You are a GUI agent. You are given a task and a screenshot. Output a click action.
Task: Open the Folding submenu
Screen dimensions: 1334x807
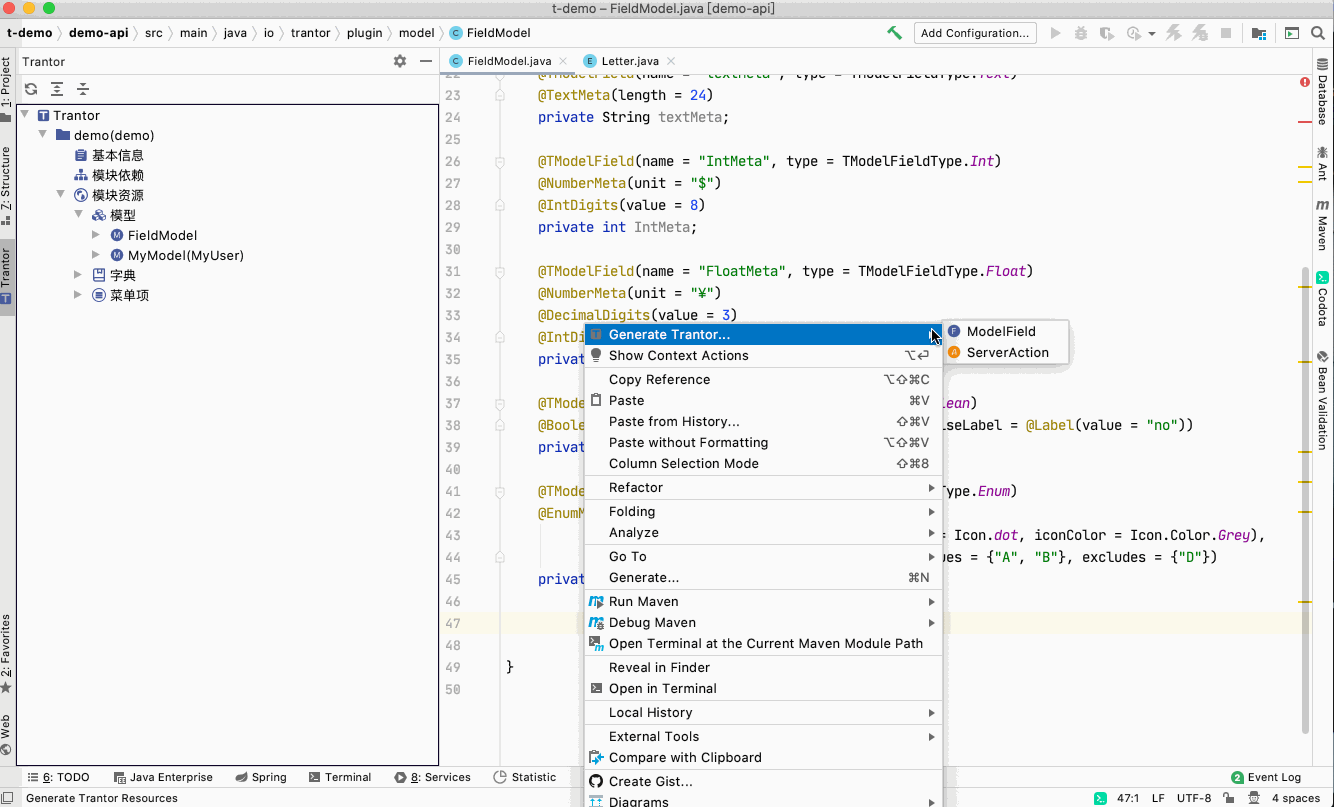pos(763,511)
